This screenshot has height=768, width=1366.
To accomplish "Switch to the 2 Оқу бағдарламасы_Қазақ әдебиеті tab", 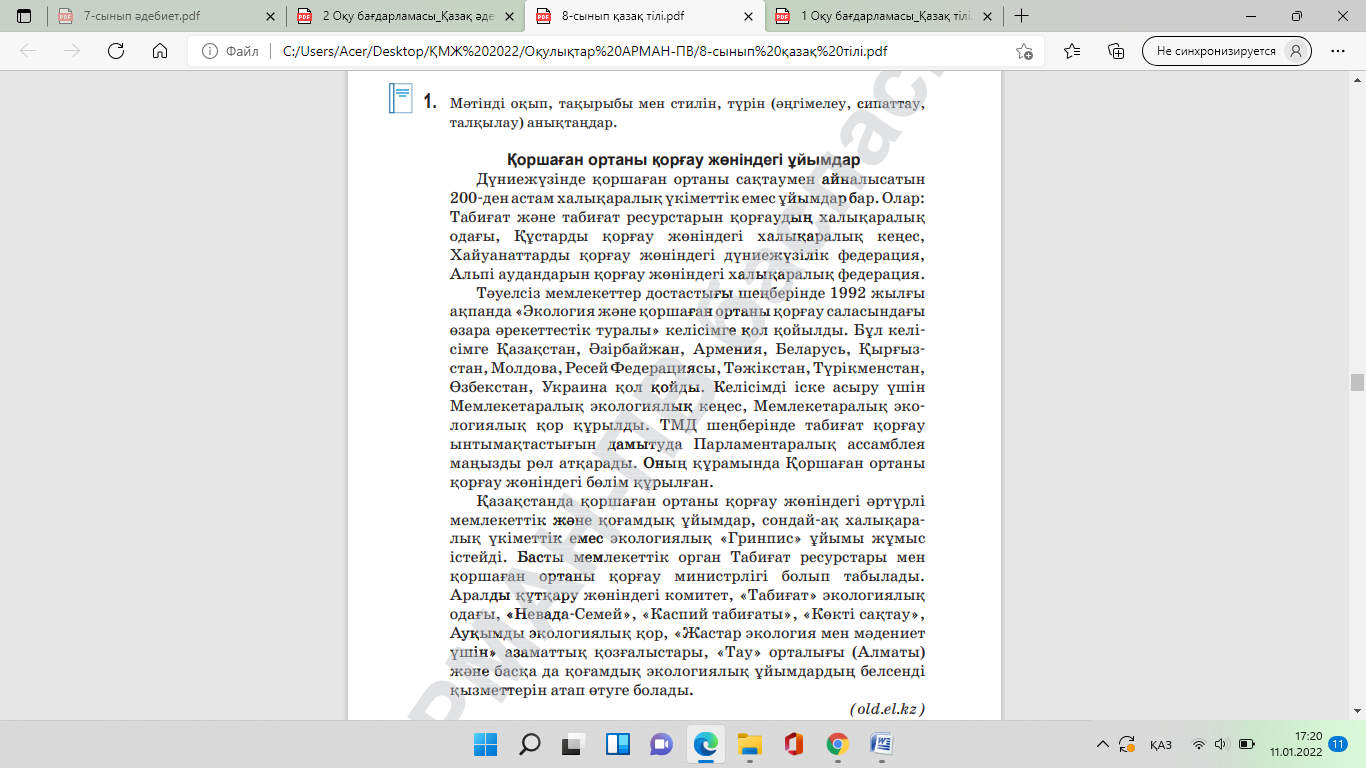I will [406, 16].
